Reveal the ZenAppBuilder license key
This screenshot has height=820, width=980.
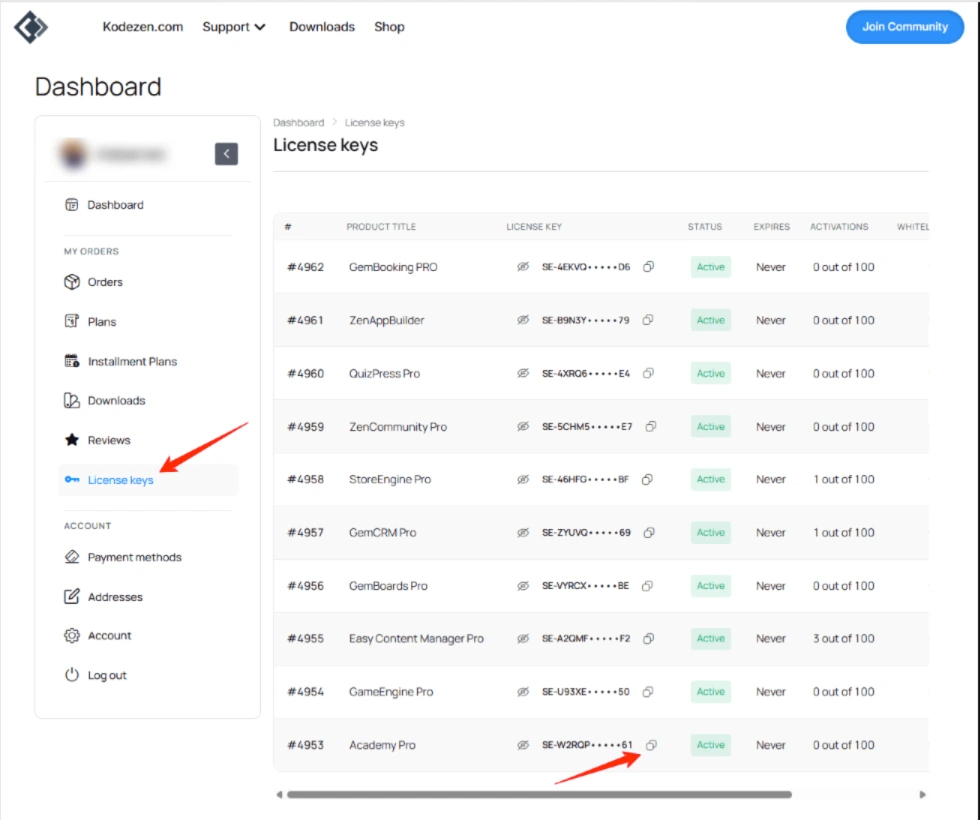coord(523,320)
